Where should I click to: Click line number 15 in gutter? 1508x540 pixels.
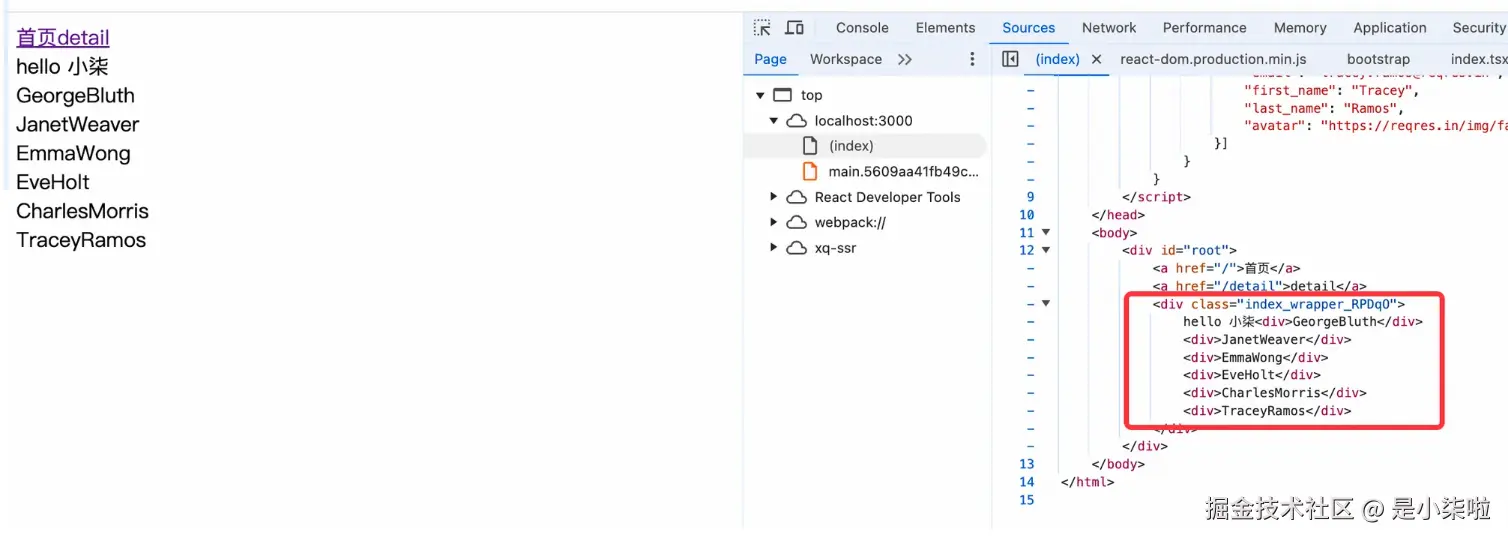[1026, 500]
